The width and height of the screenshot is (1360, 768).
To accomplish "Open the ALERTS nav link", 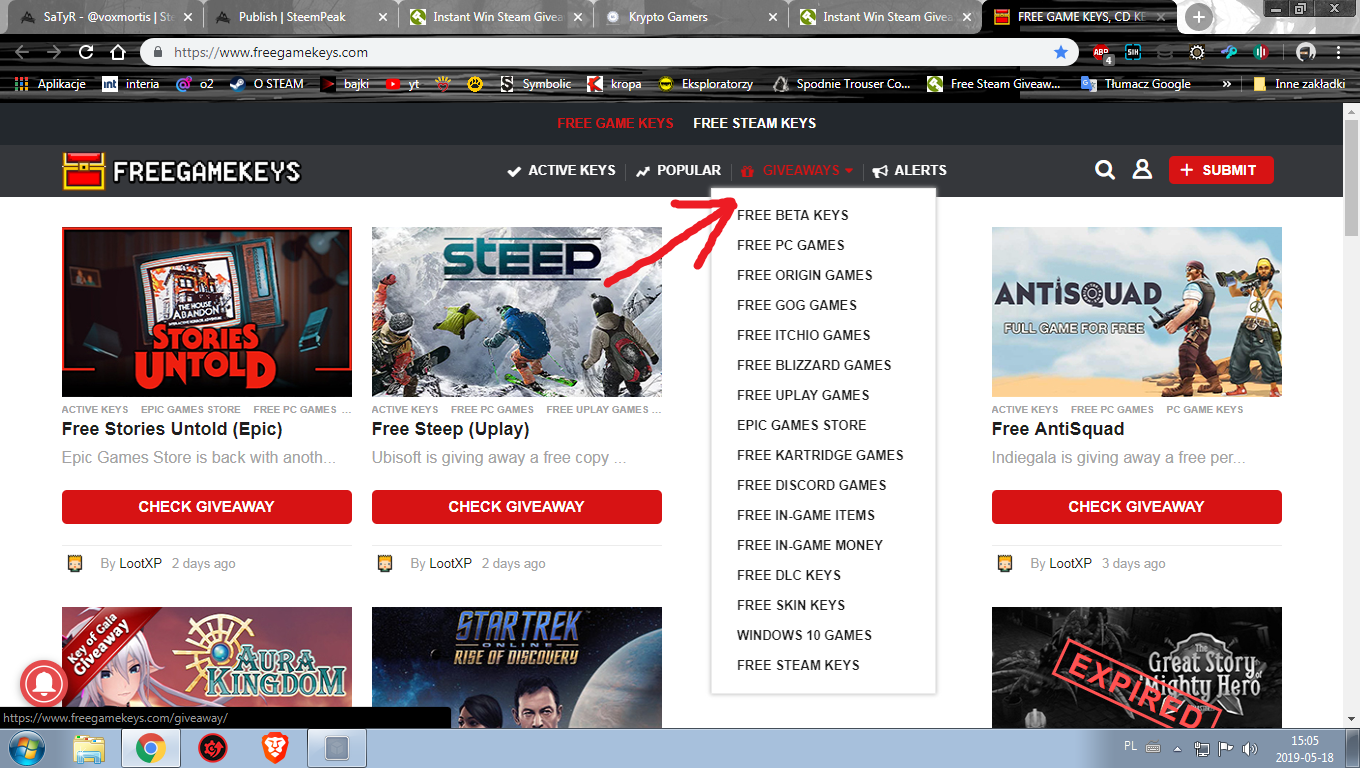I will [910, 171].
